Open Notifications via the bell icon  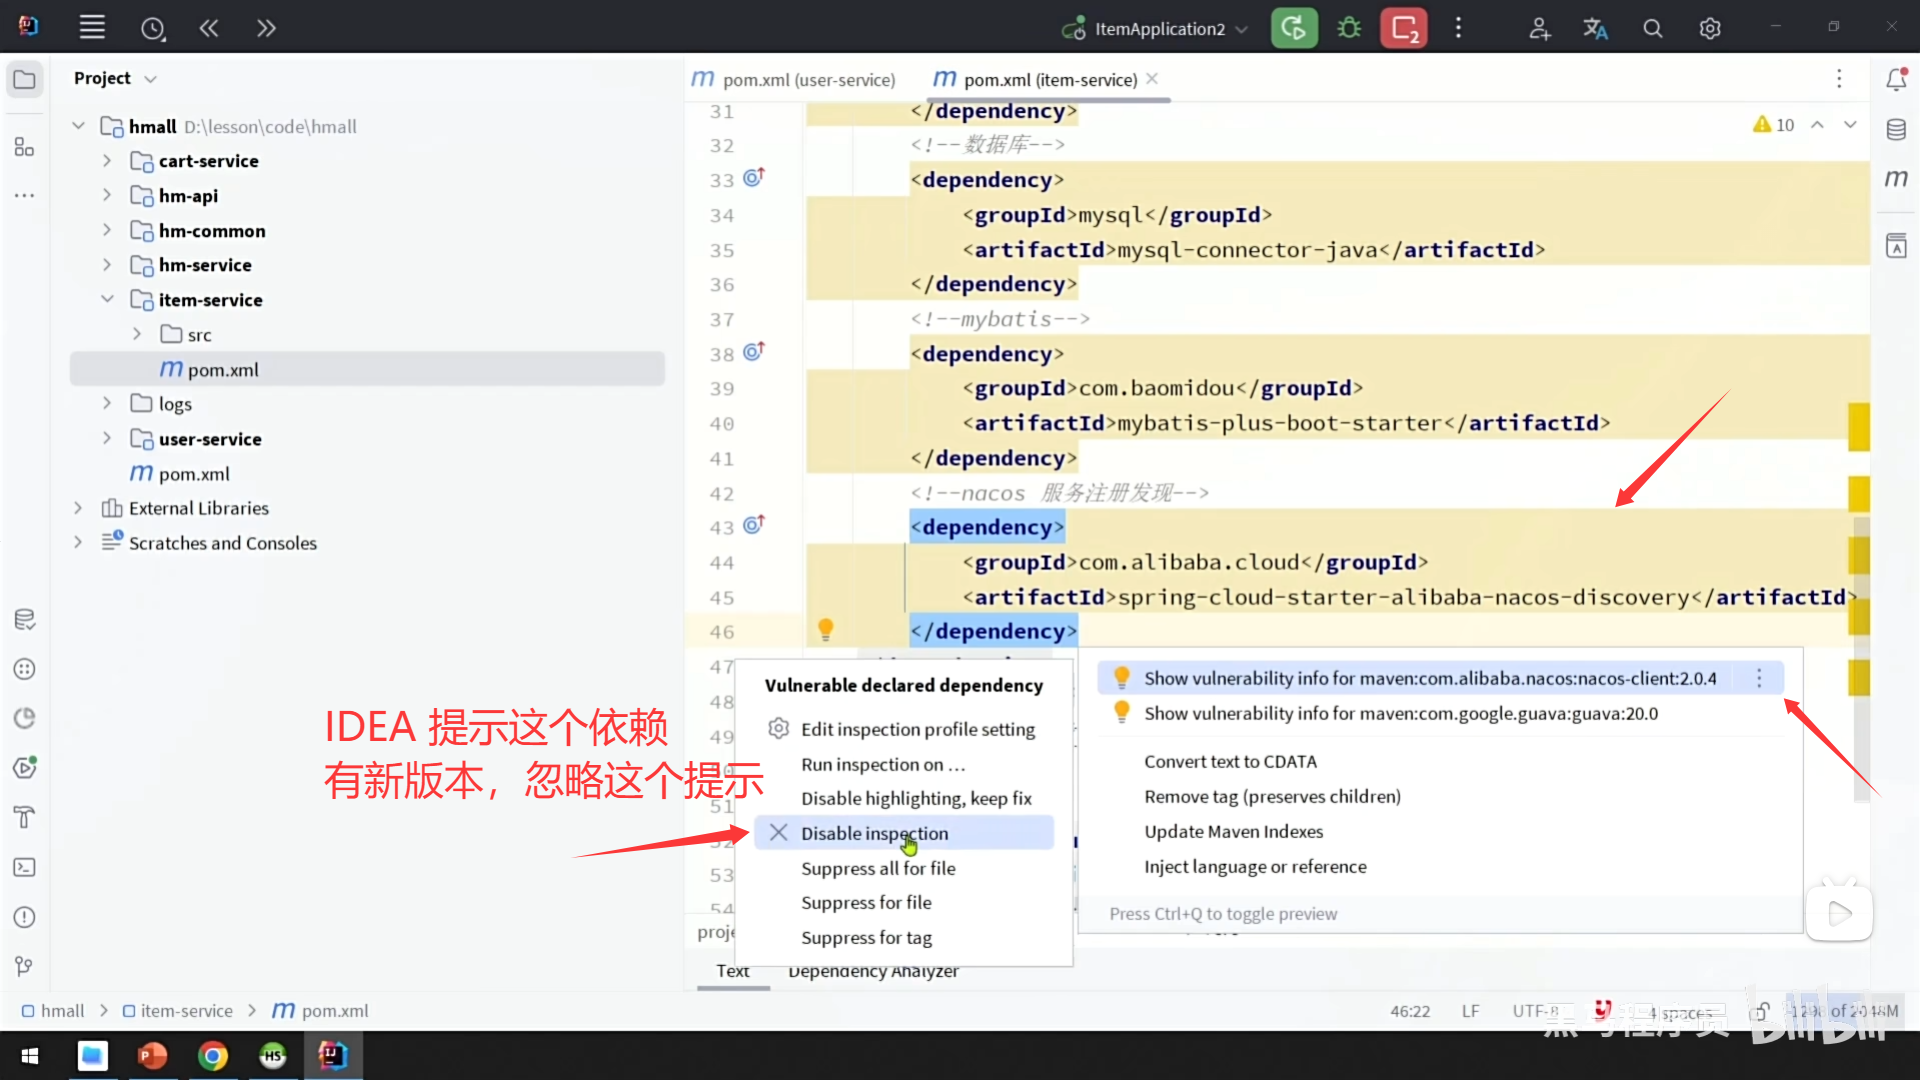point(1896,78)
